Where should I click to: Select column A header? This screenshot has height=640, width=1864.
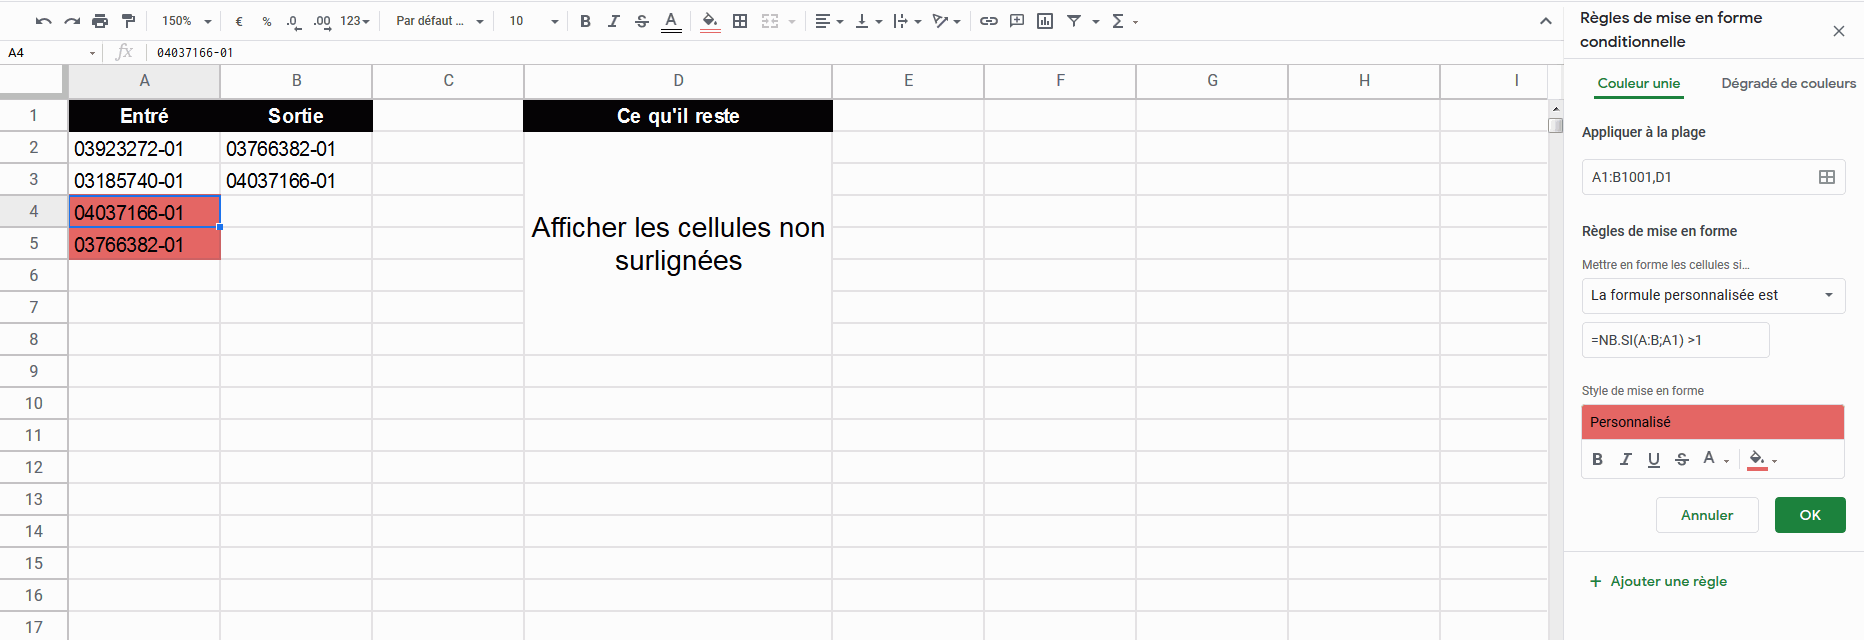pos(144,81)
